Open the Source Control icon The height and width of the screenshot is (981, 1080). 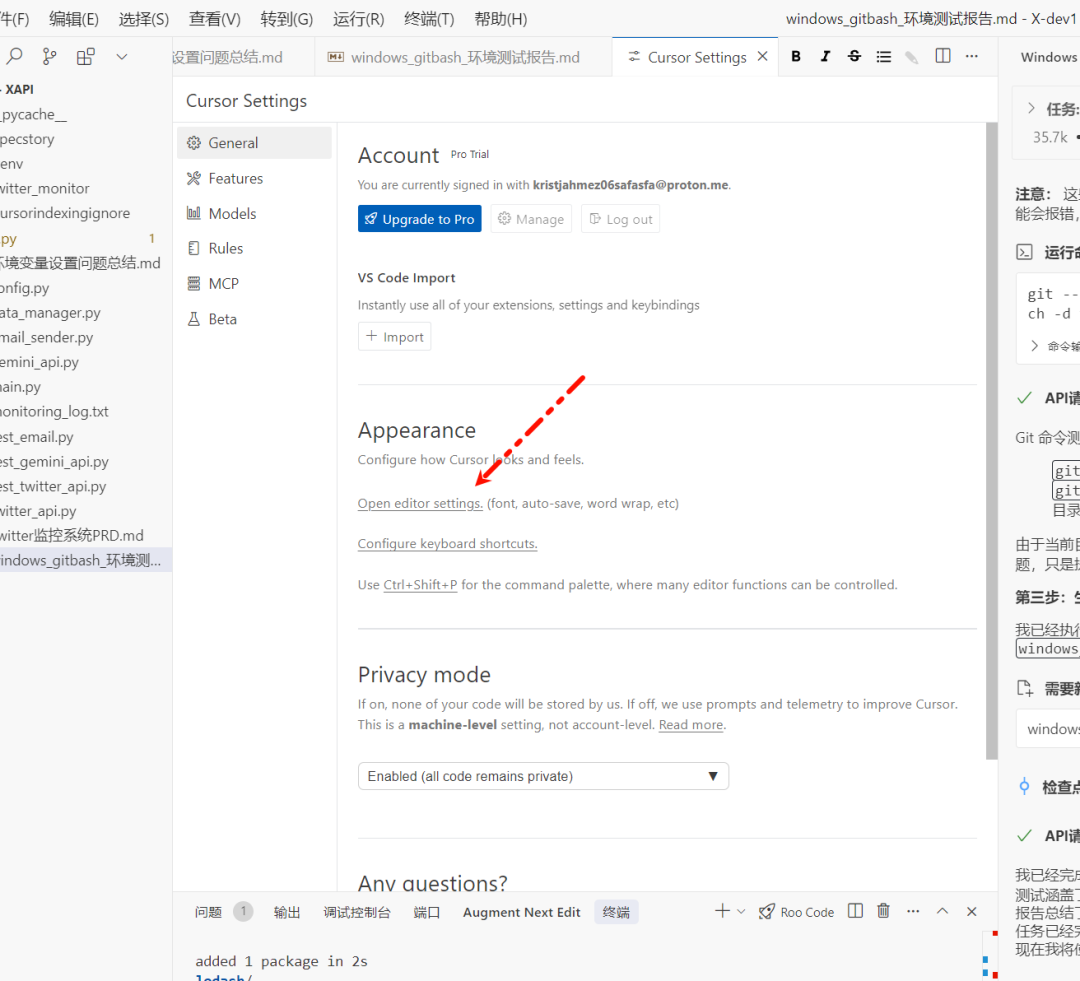click(50, 56)
